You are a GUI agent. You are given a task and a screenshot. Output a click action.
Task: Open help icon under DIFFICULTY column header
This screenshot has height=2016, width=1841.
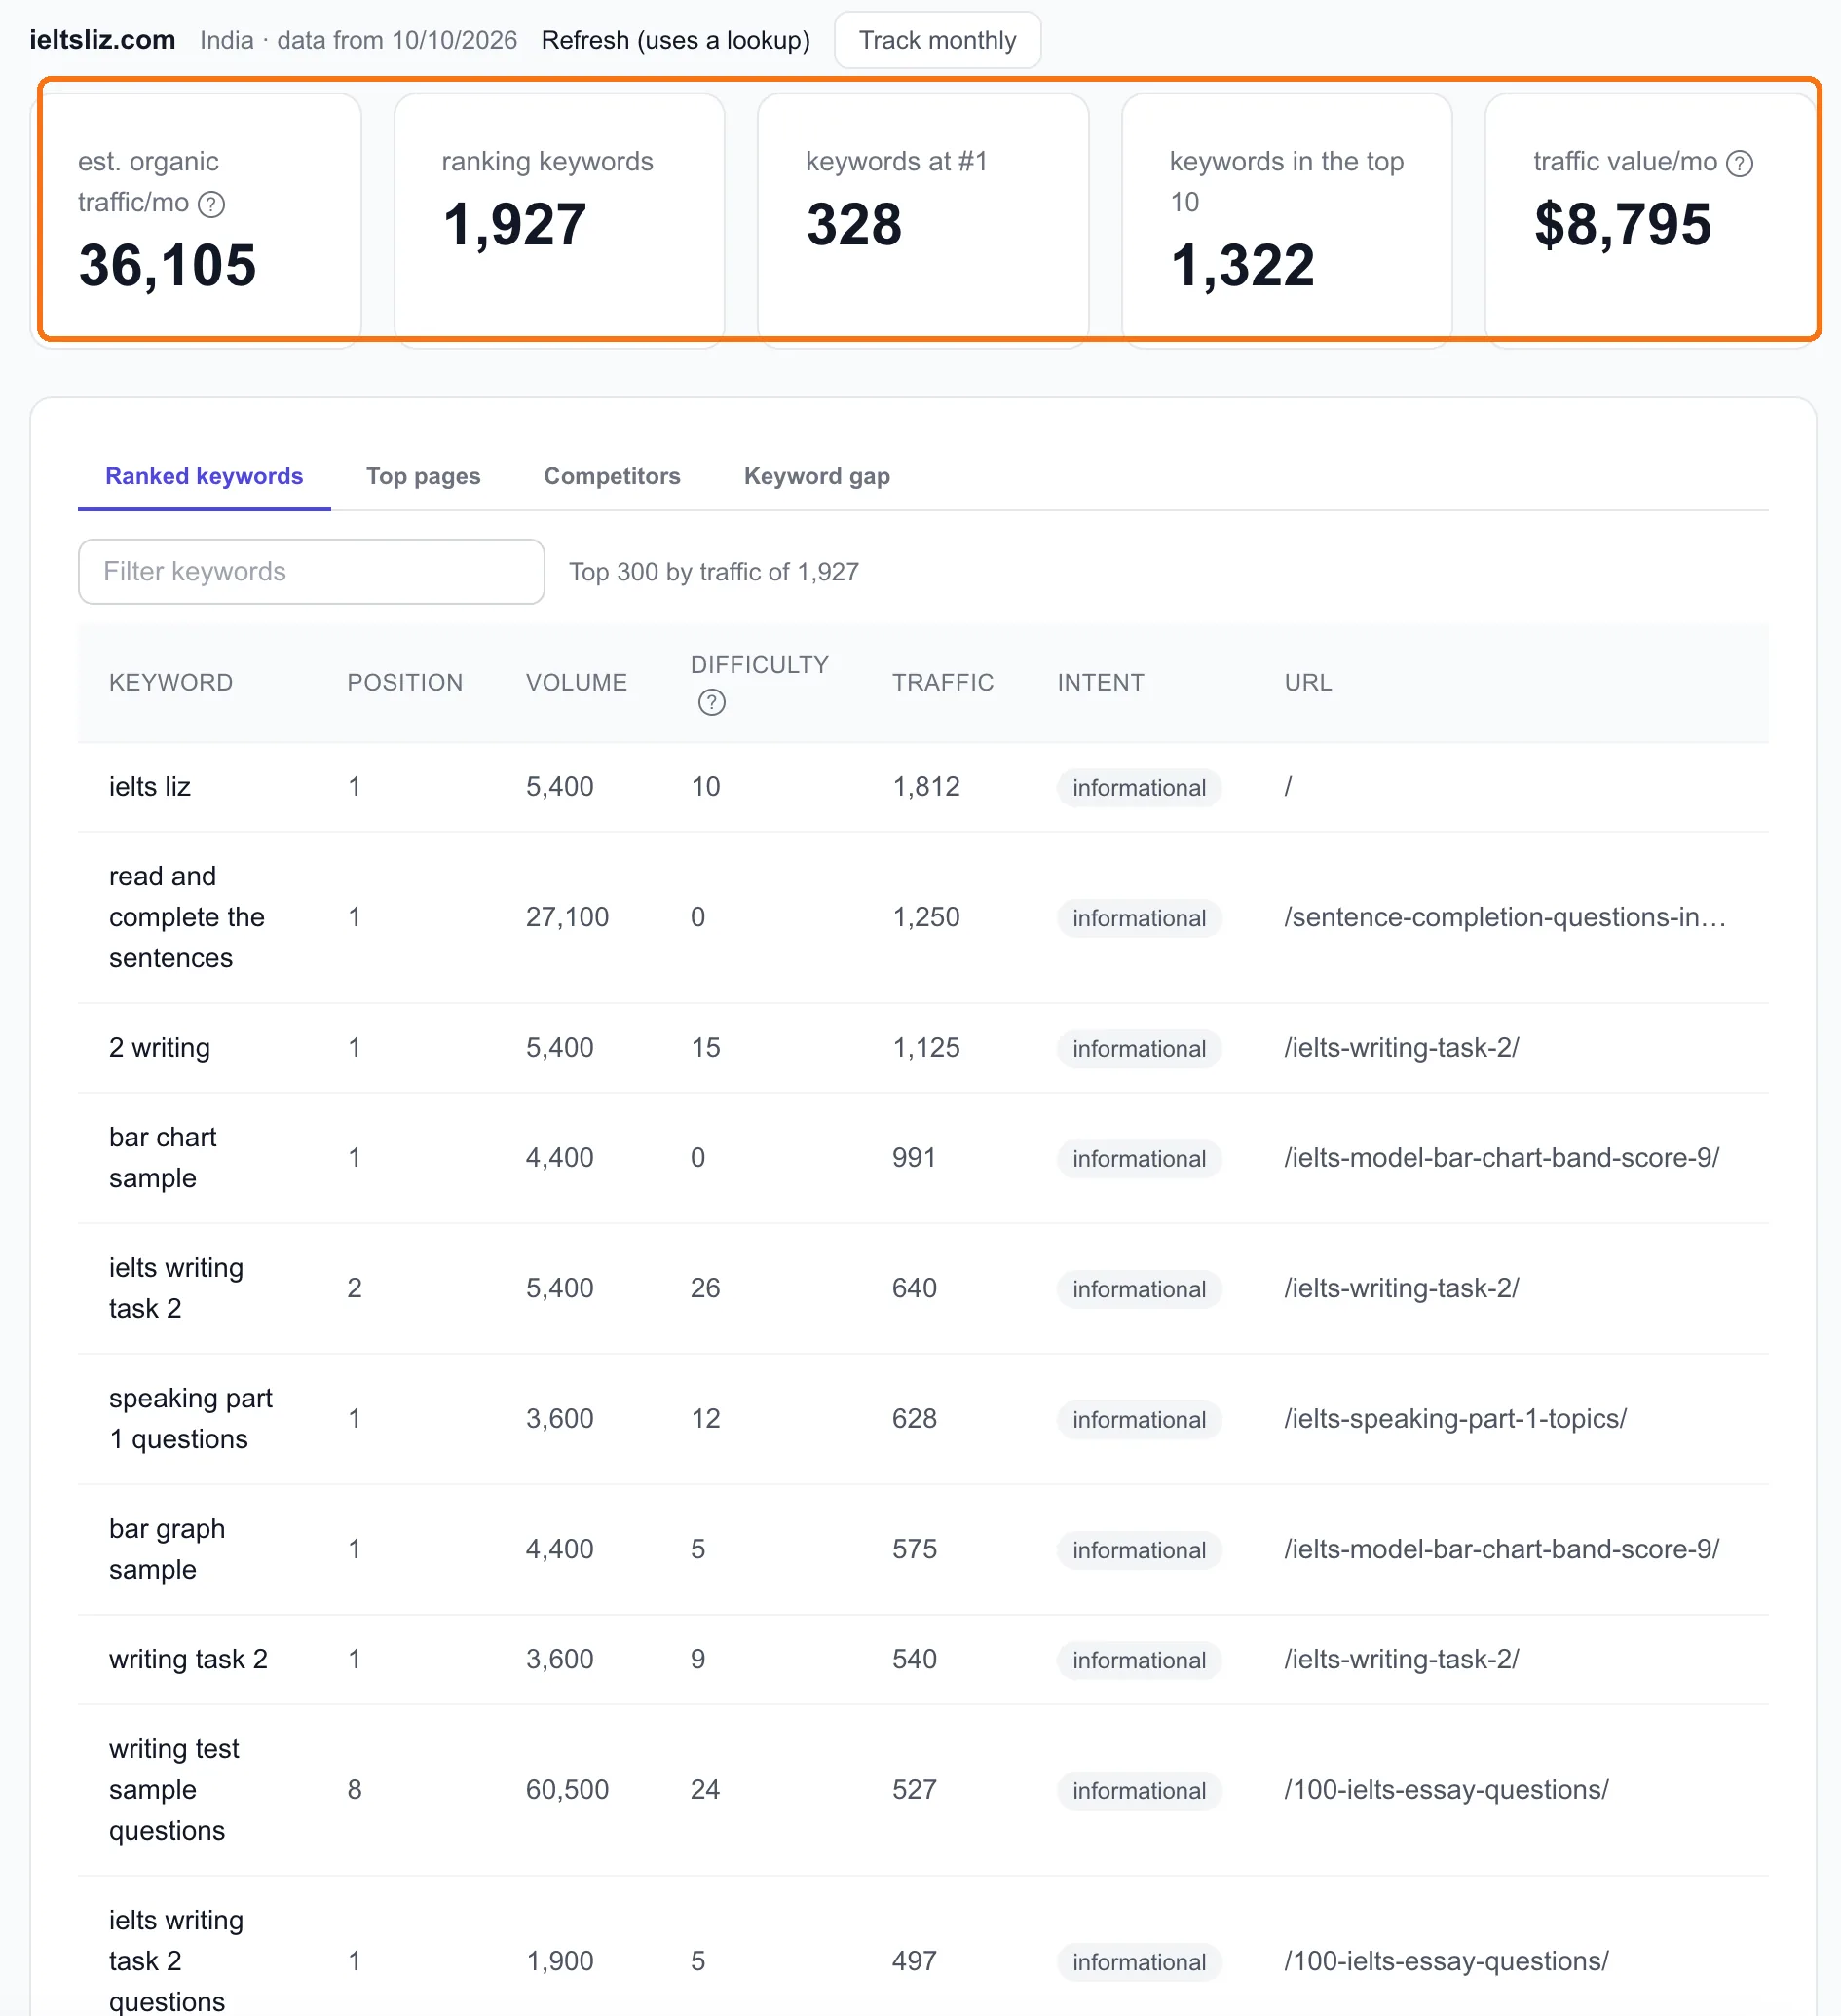coord(711,702)
